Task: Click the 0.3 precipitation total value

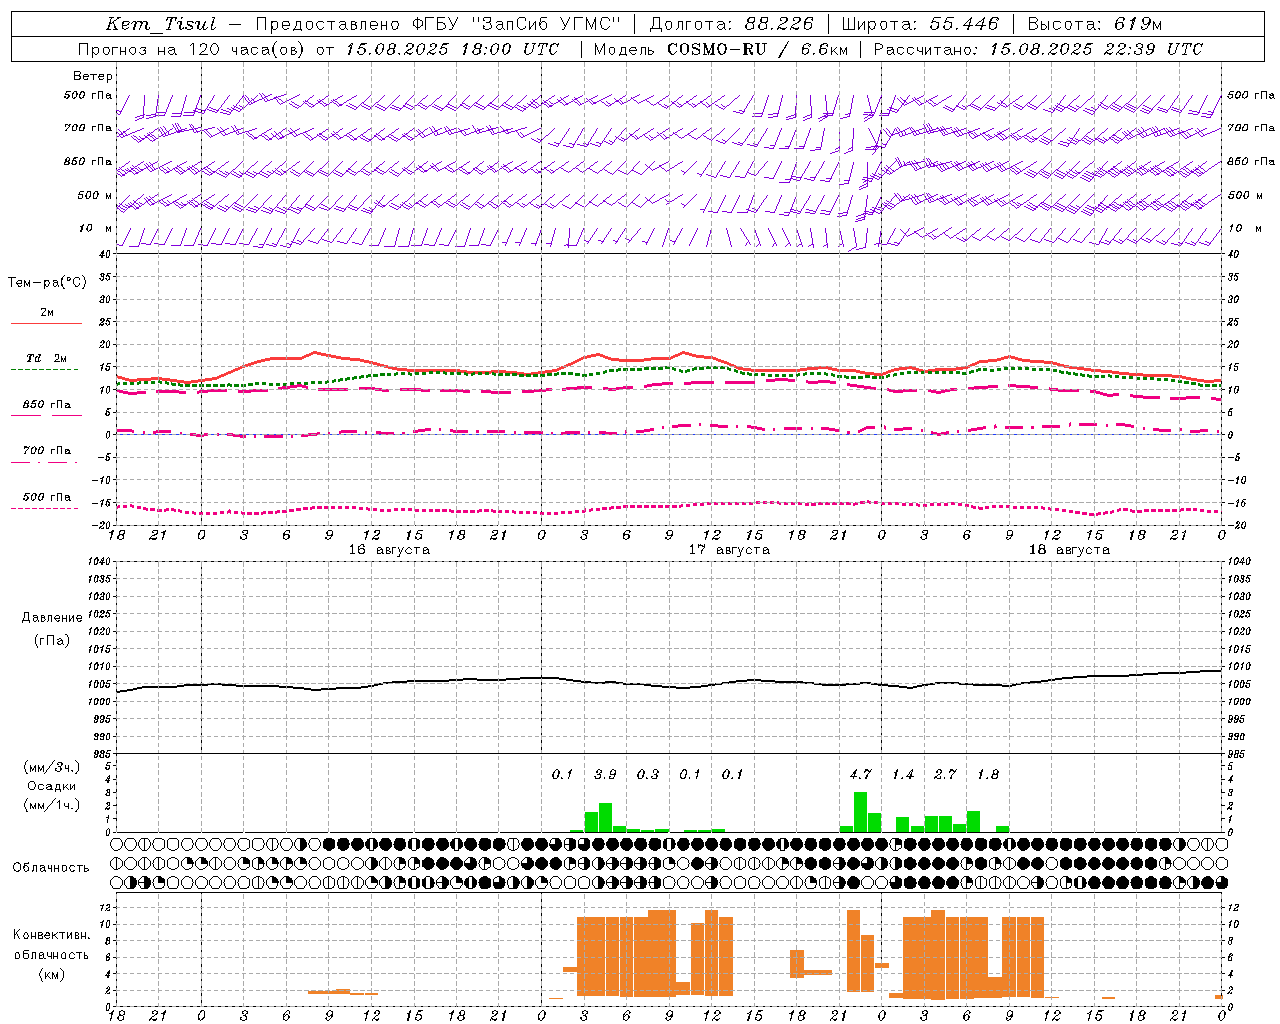Action: (648, 774)
